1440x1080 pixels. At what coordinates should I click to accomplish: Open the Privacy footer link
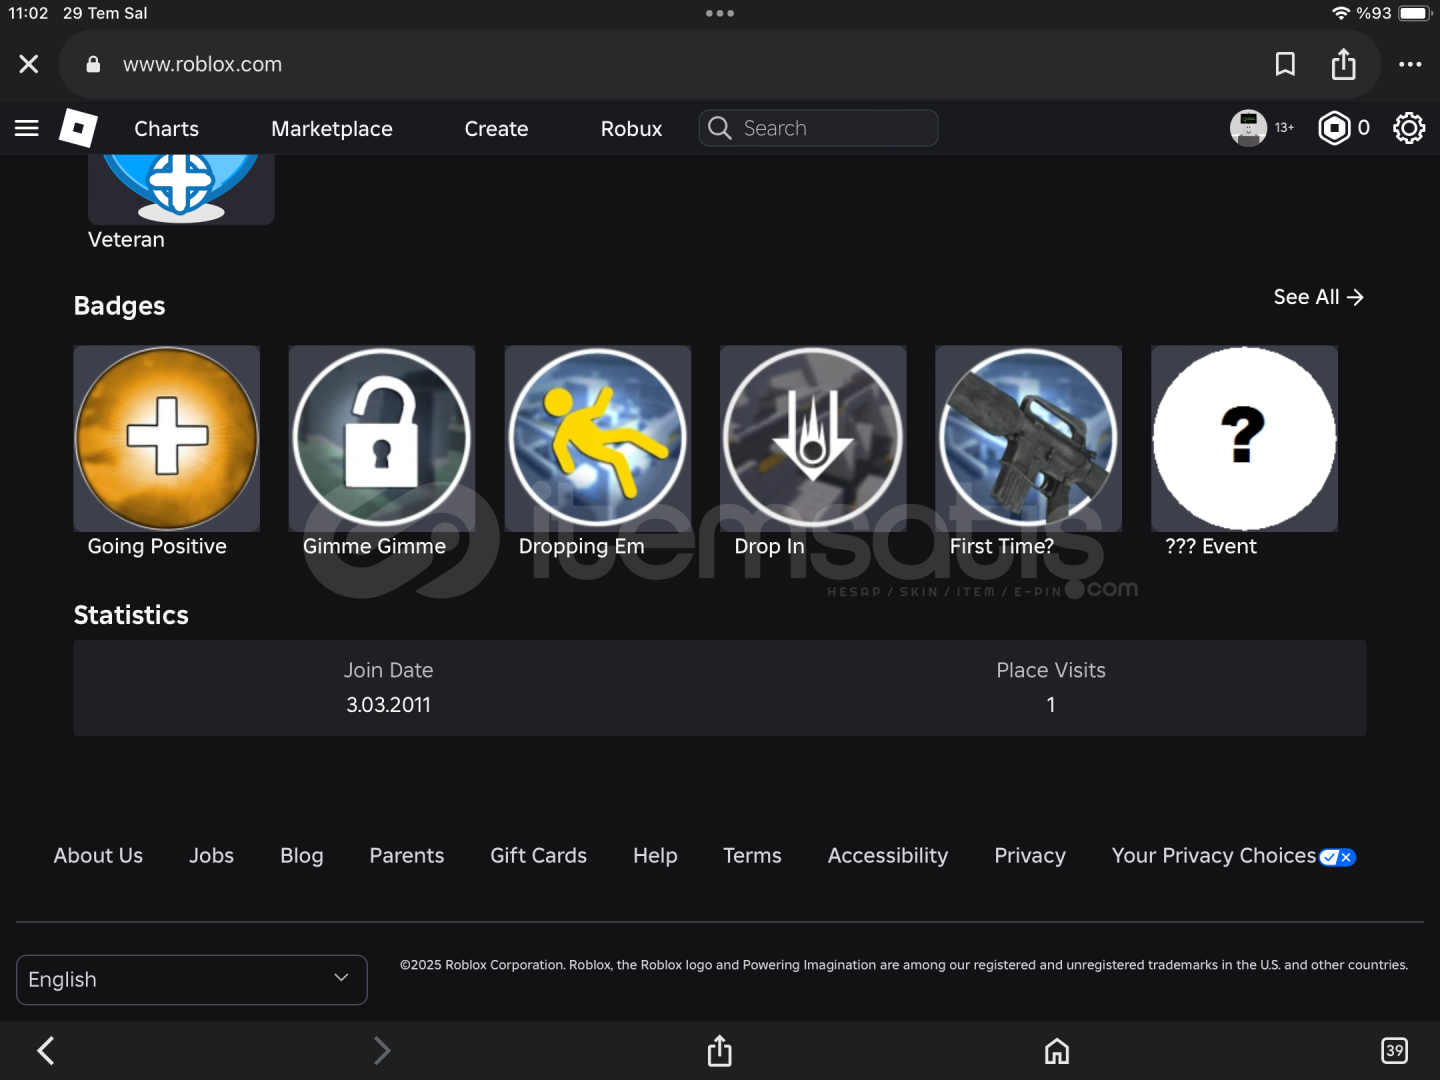[1030, 856]
